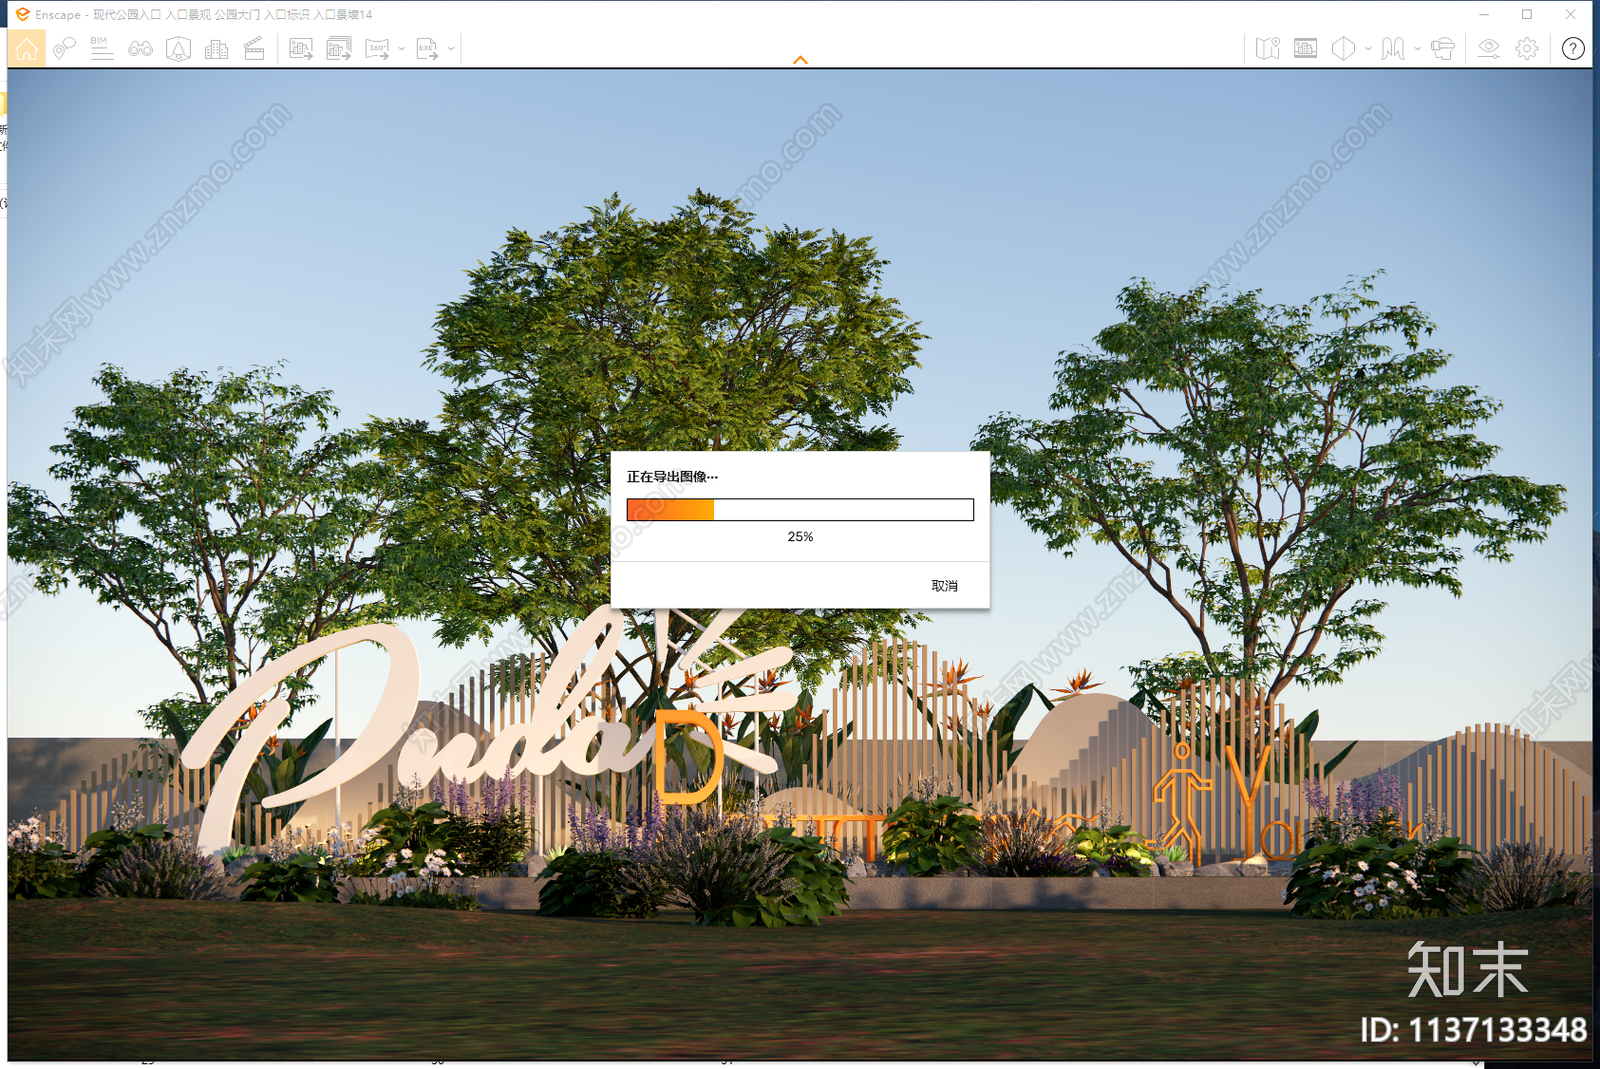Open the BIM information panel
Viewport: 1600px width, 1069px height.
click(101, 48)
